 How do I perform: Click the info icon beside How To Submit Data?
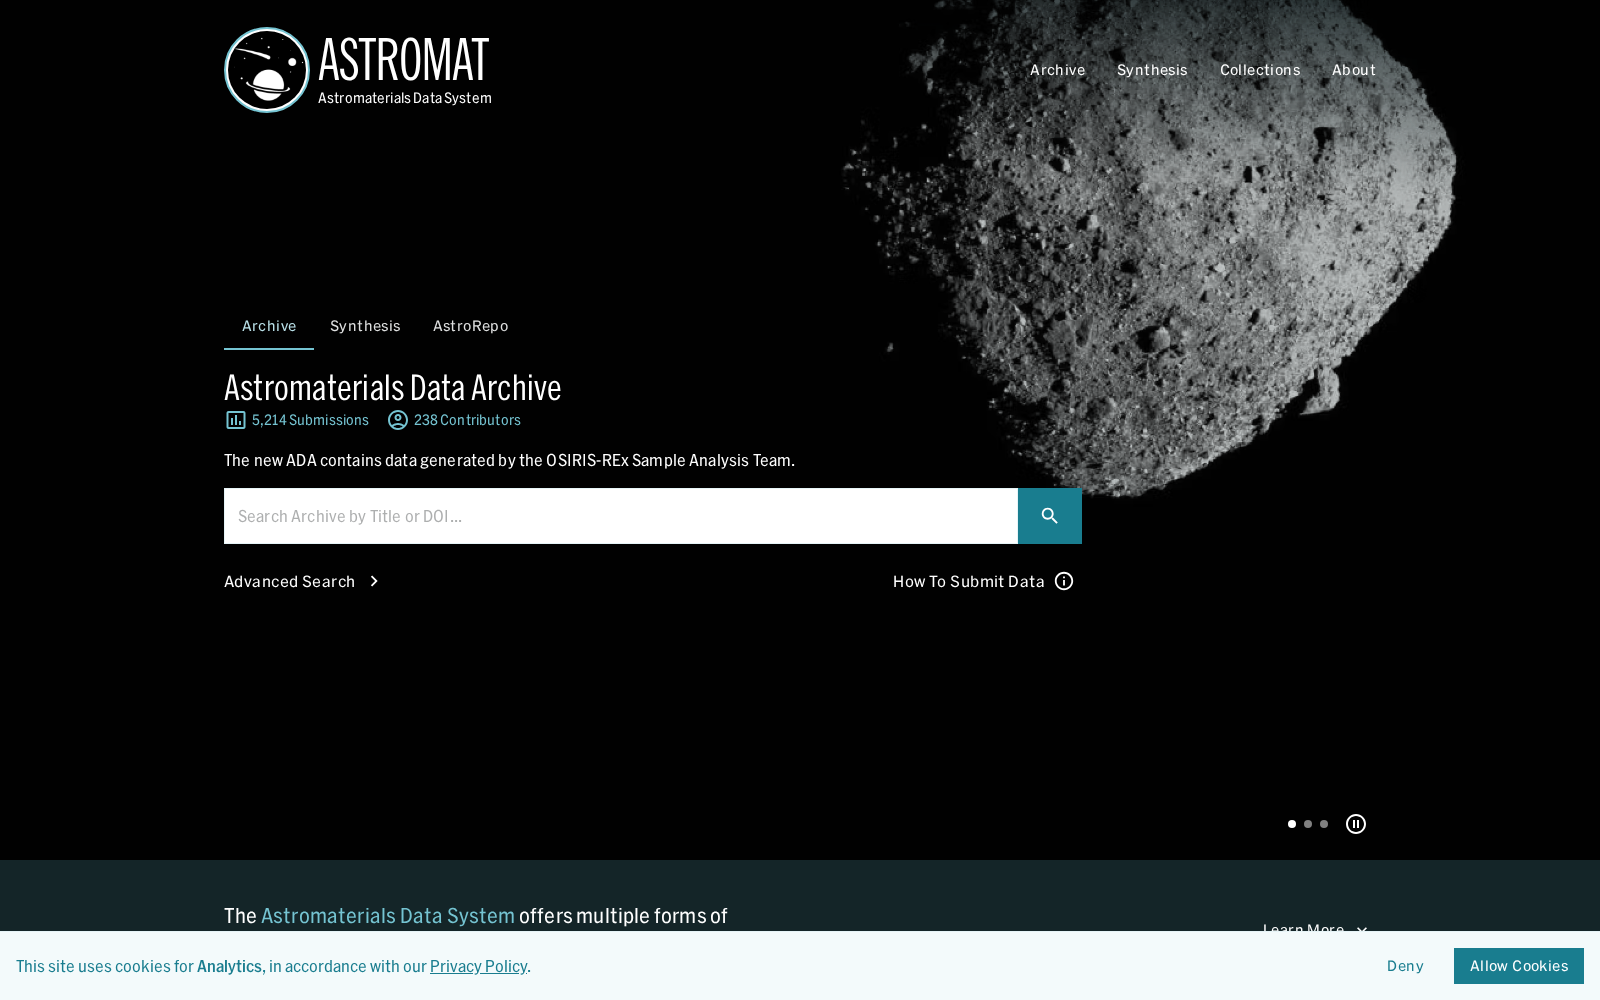[x=1064, y=581]
